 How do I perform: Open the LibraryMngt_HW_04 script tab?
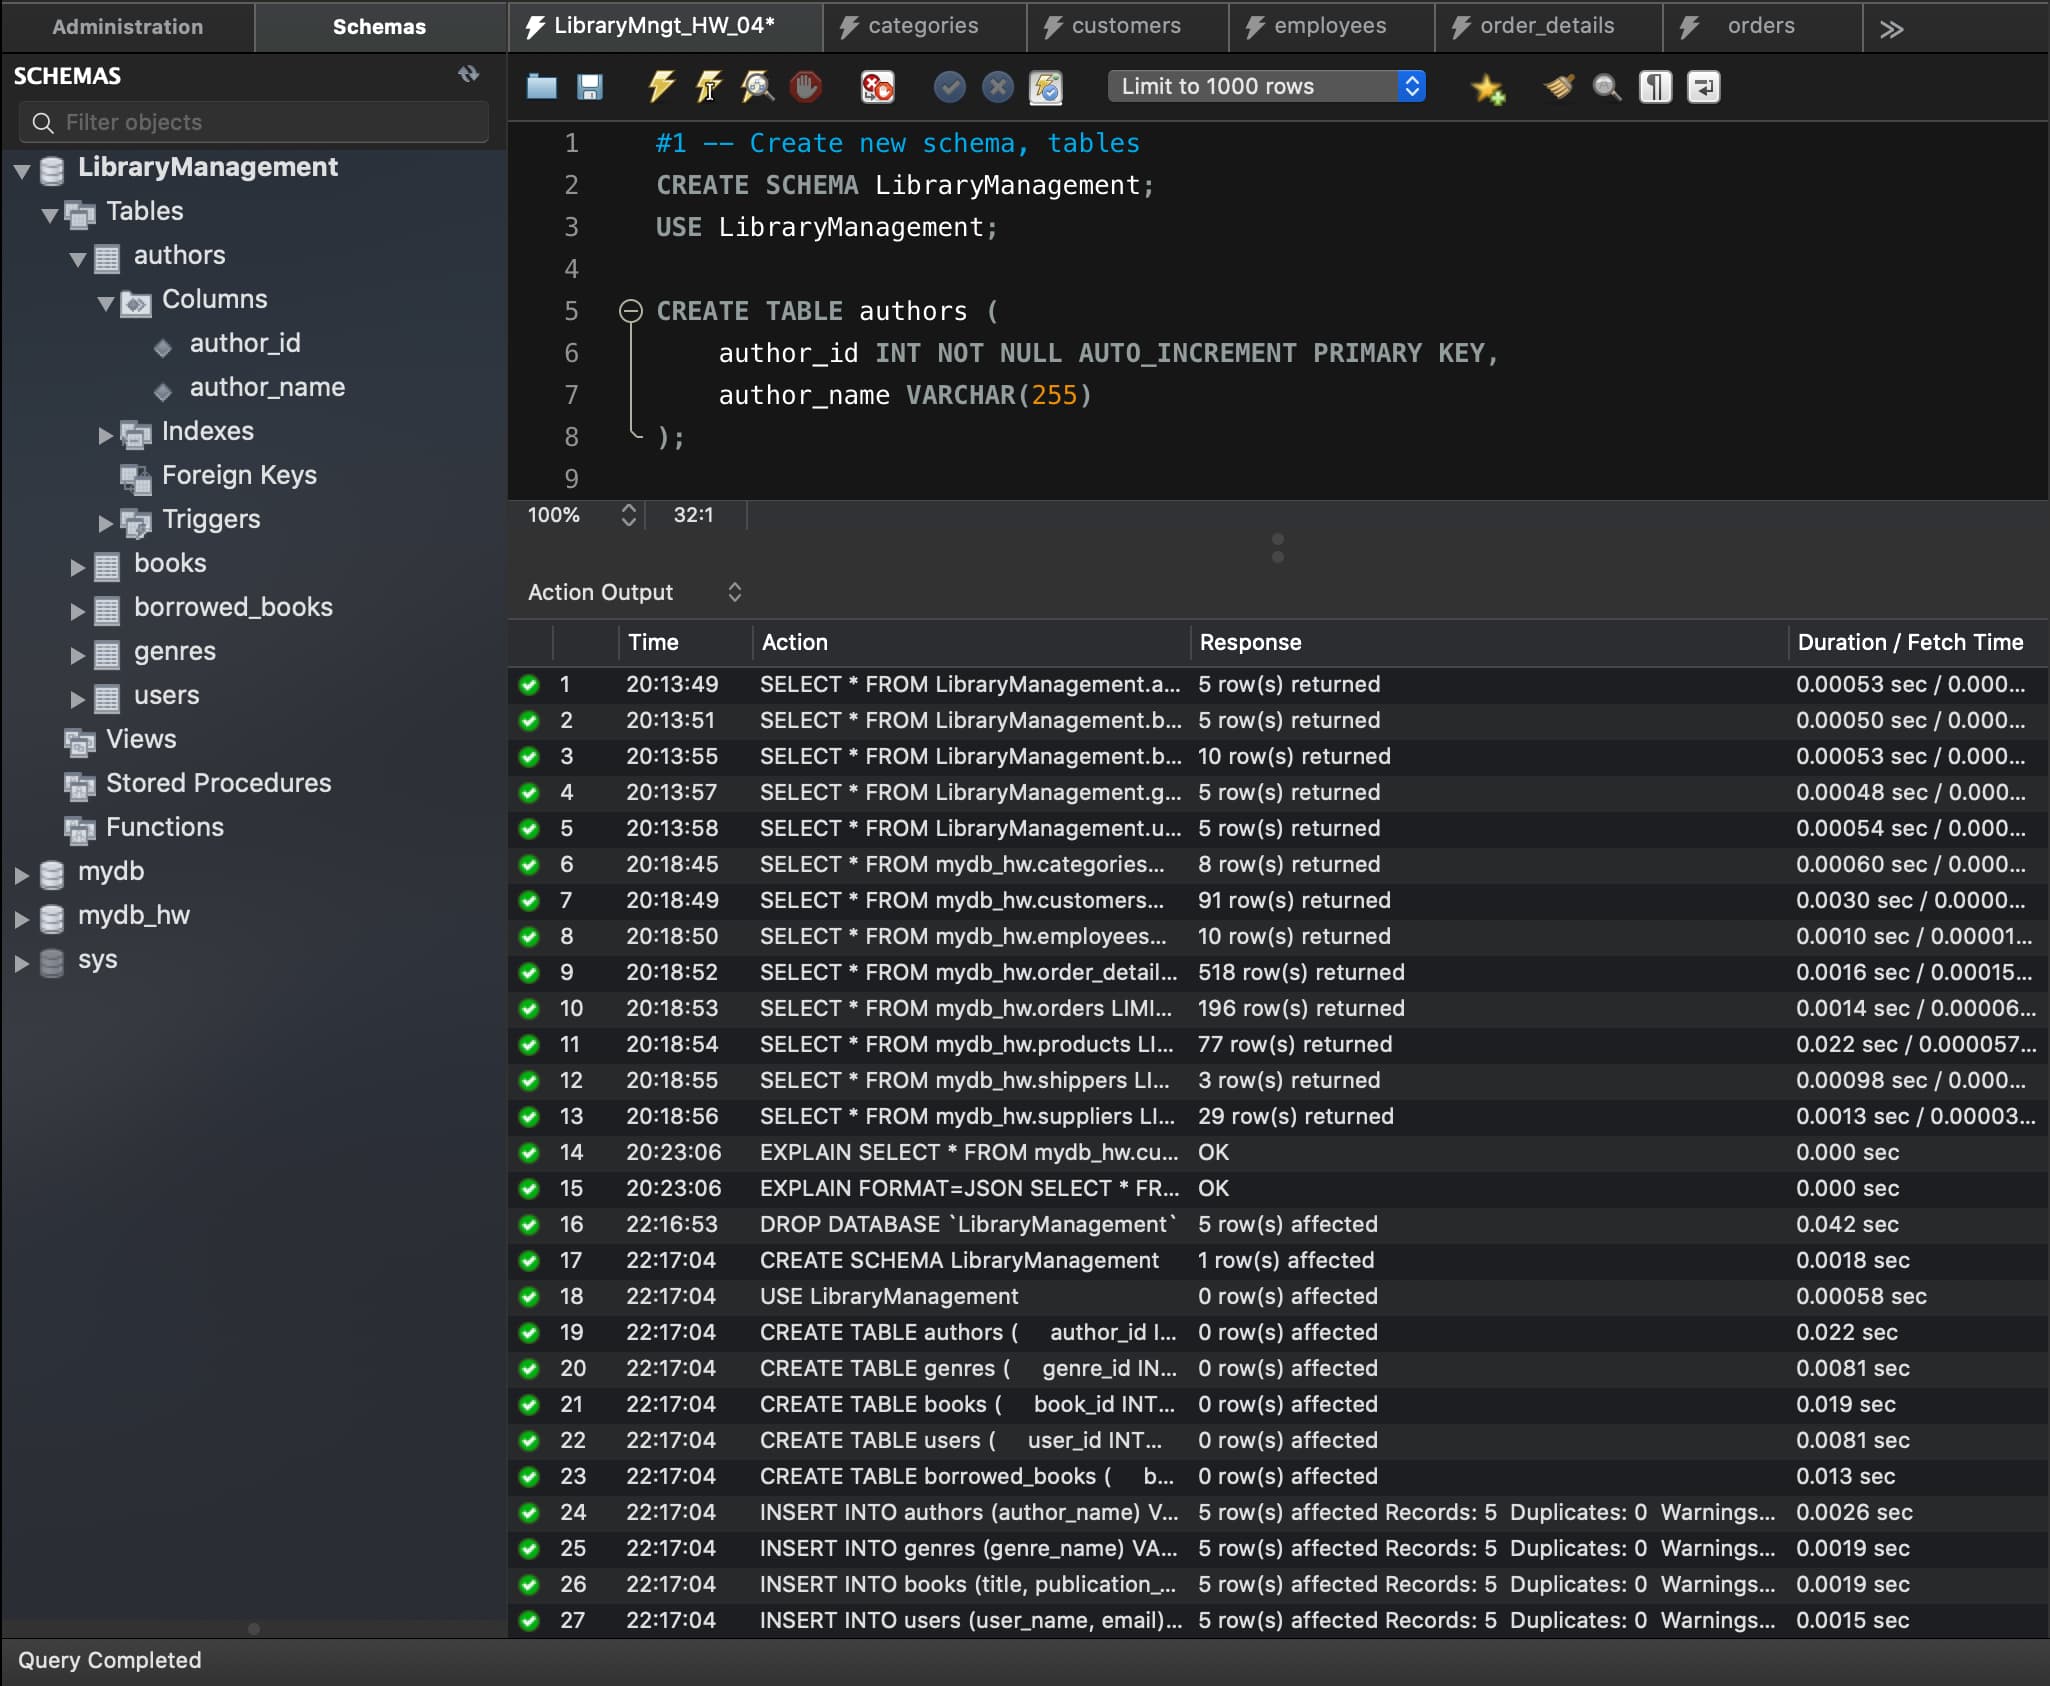(x=664, y=24)
